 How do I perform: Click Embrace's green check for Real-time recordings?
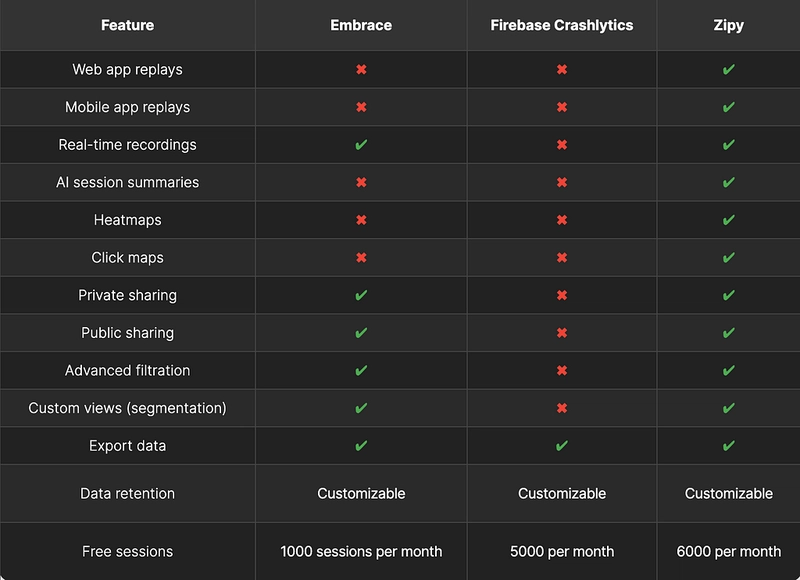click(361, 145)
